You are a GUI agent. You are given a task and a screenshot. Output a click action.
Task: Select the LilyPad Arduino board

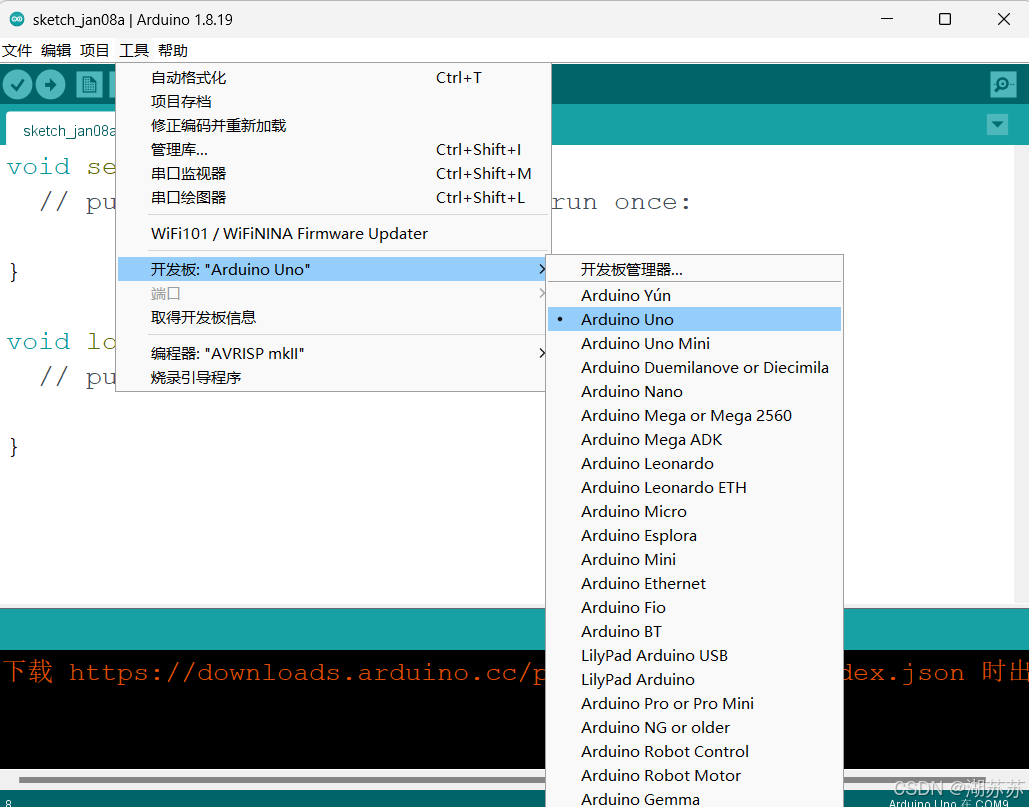point(694,680)
